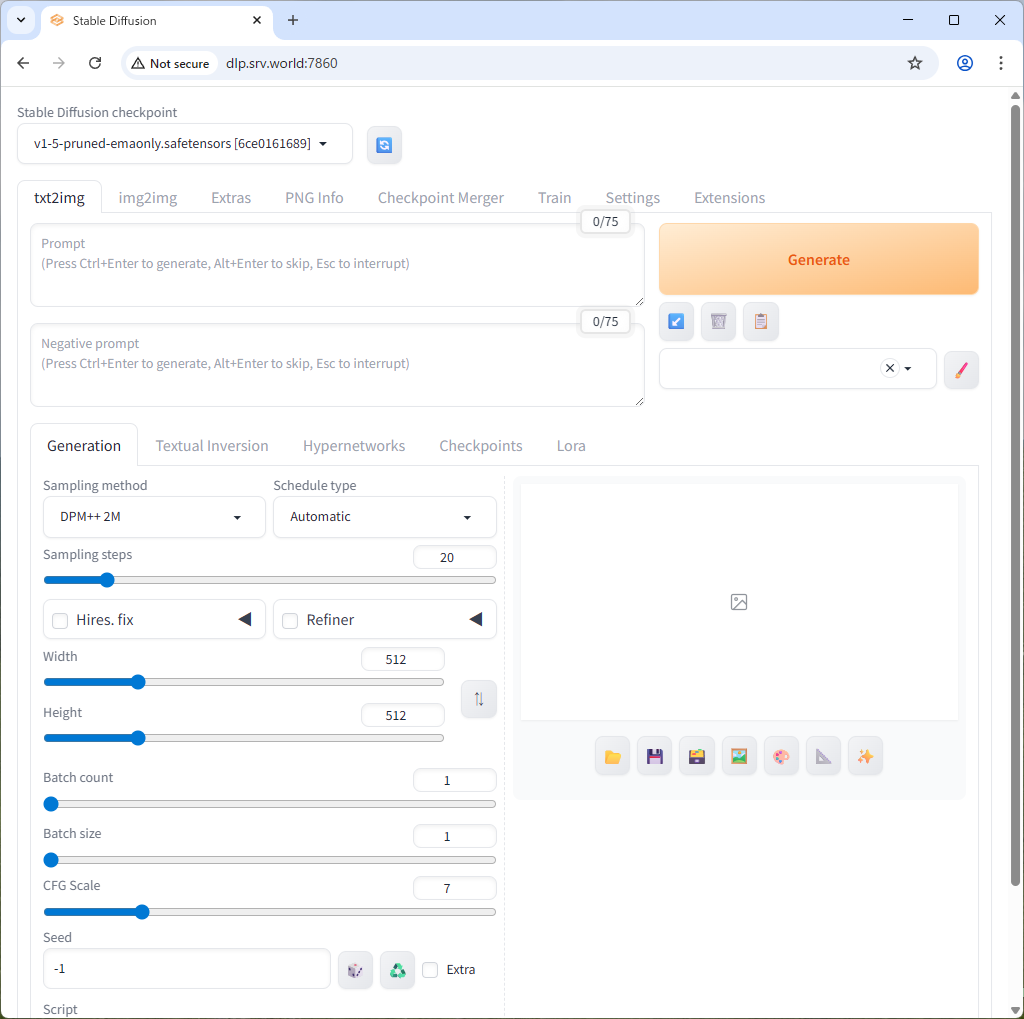Image resolution: width=1024 pixels, height=1019 pixels.
Task: Switch to the img2img tab
Action: tap(147, 197)
